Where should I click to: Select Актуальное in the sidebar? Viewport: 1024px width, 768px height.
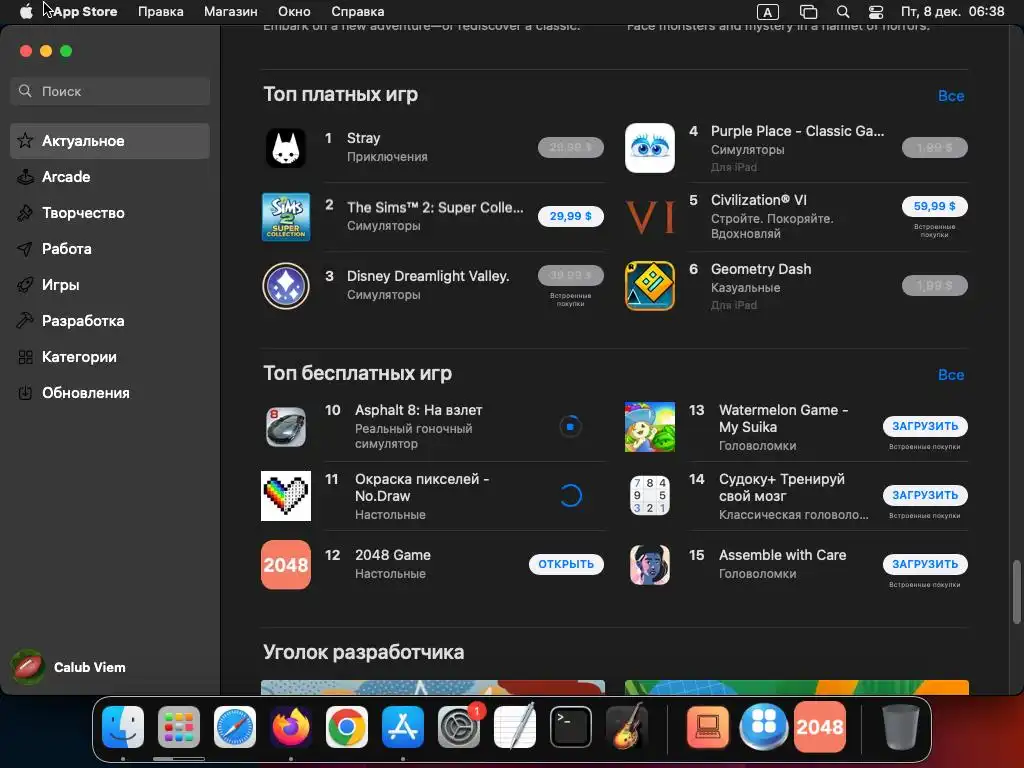coord(110,141)
